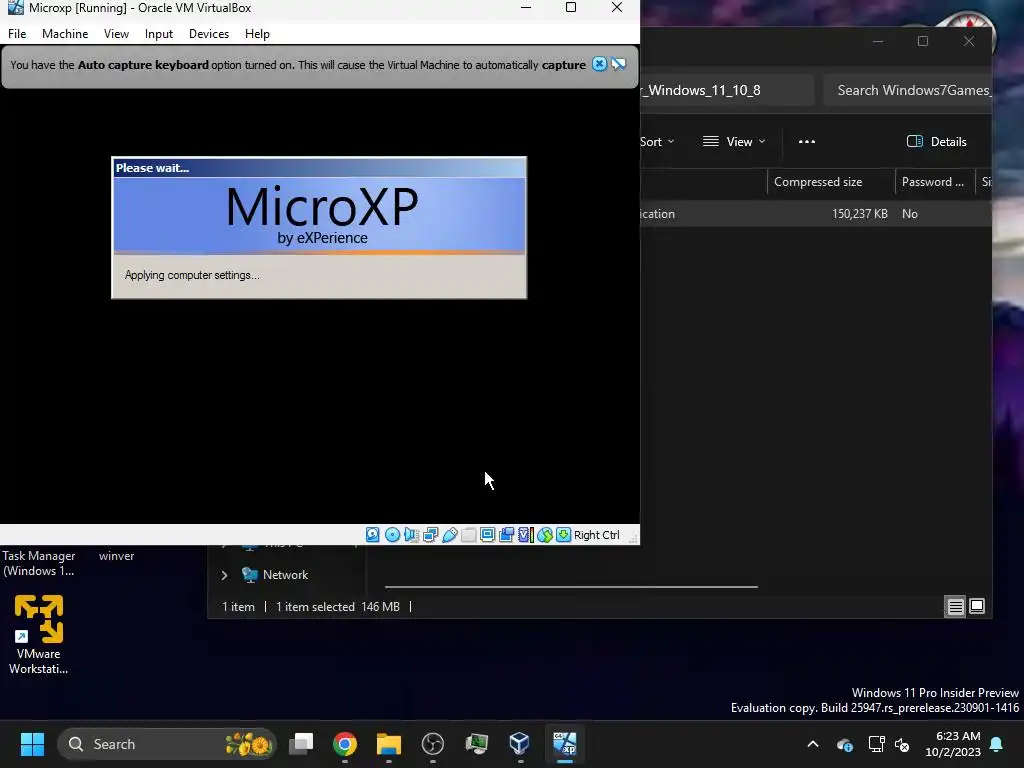Click the 150,237 KB file row
Viewport: 1024px width, 768px height.
tap(816, 214)
